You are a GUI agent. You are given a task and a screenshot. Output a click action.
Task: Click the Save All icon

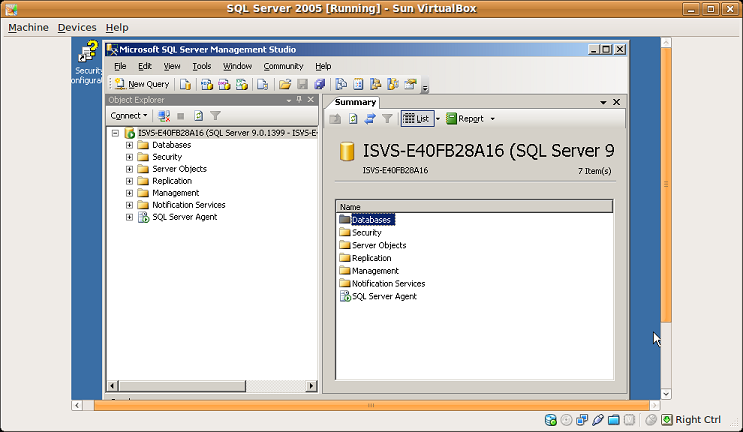pyautogui.click(x=320, y=84)
